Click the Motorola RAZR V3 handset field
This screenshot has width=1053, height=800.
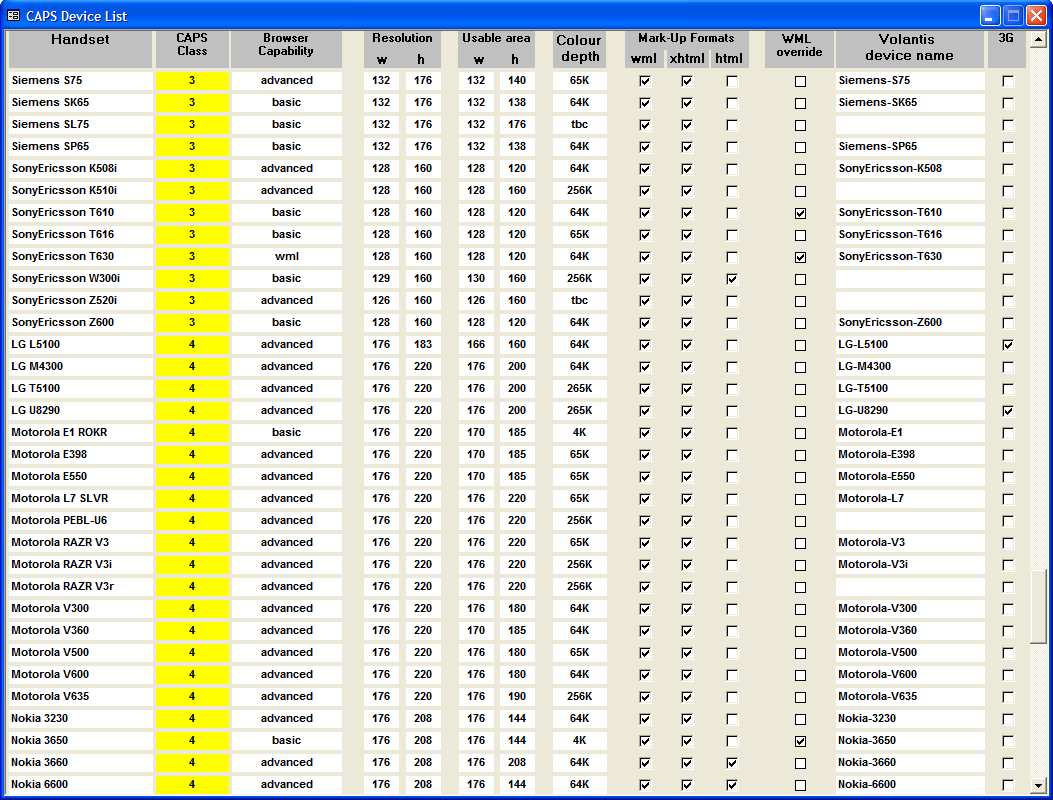[80, 543]
